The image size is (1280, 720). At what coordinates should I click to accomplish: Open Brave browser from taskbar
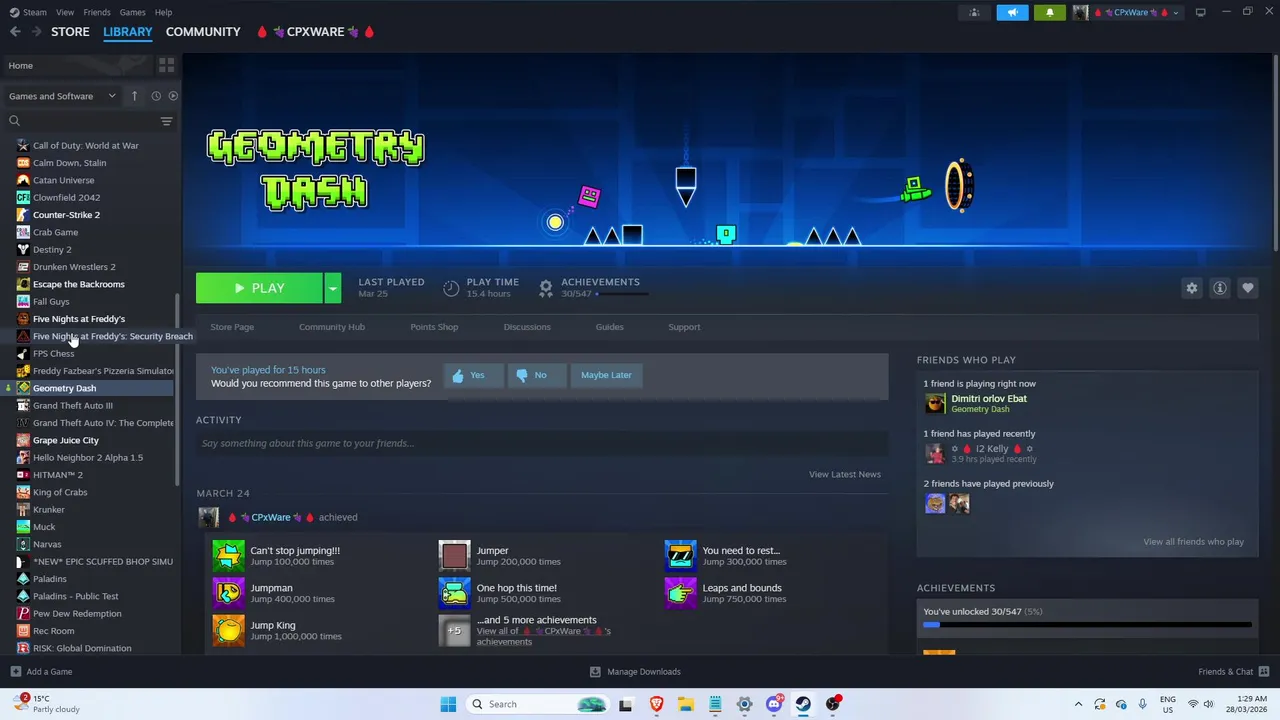656,704
